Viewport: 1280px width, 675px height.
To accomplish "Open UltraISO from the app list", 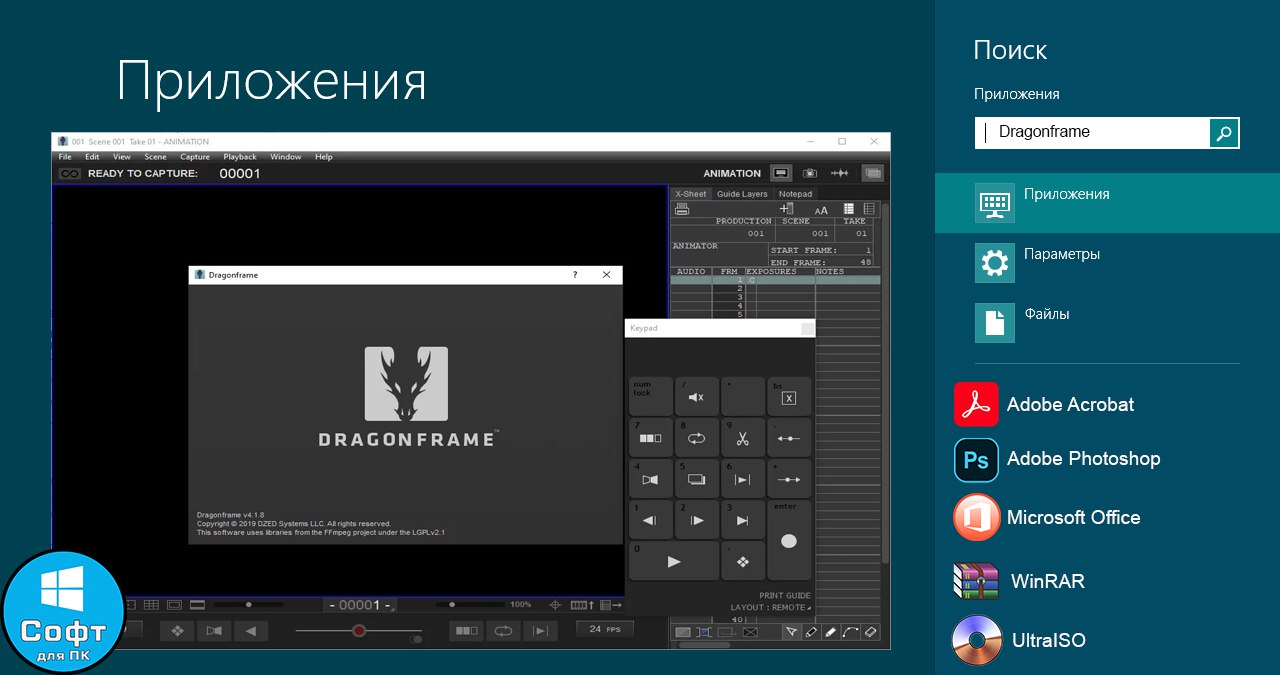I will click(x=1020, y=640).
